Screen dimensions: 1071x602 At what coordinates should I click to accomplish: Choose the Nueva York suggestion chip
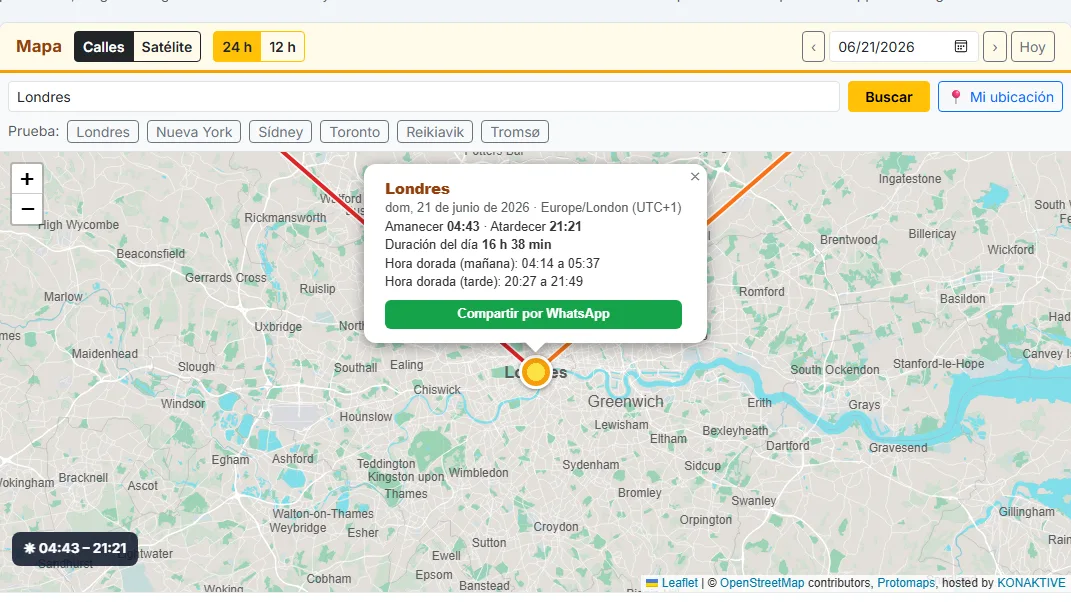[x=194, y=132]
